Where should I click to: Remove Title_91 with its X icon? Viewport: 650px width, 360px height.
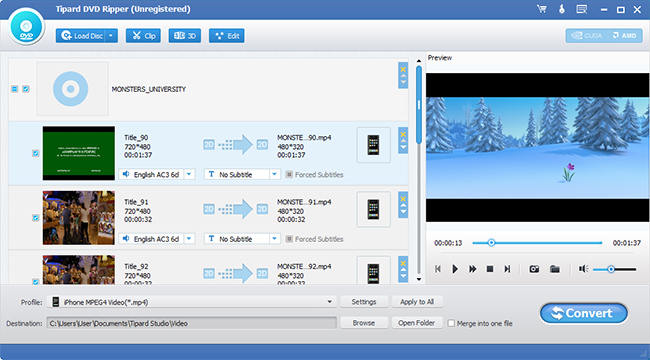[x=403, y=198]
